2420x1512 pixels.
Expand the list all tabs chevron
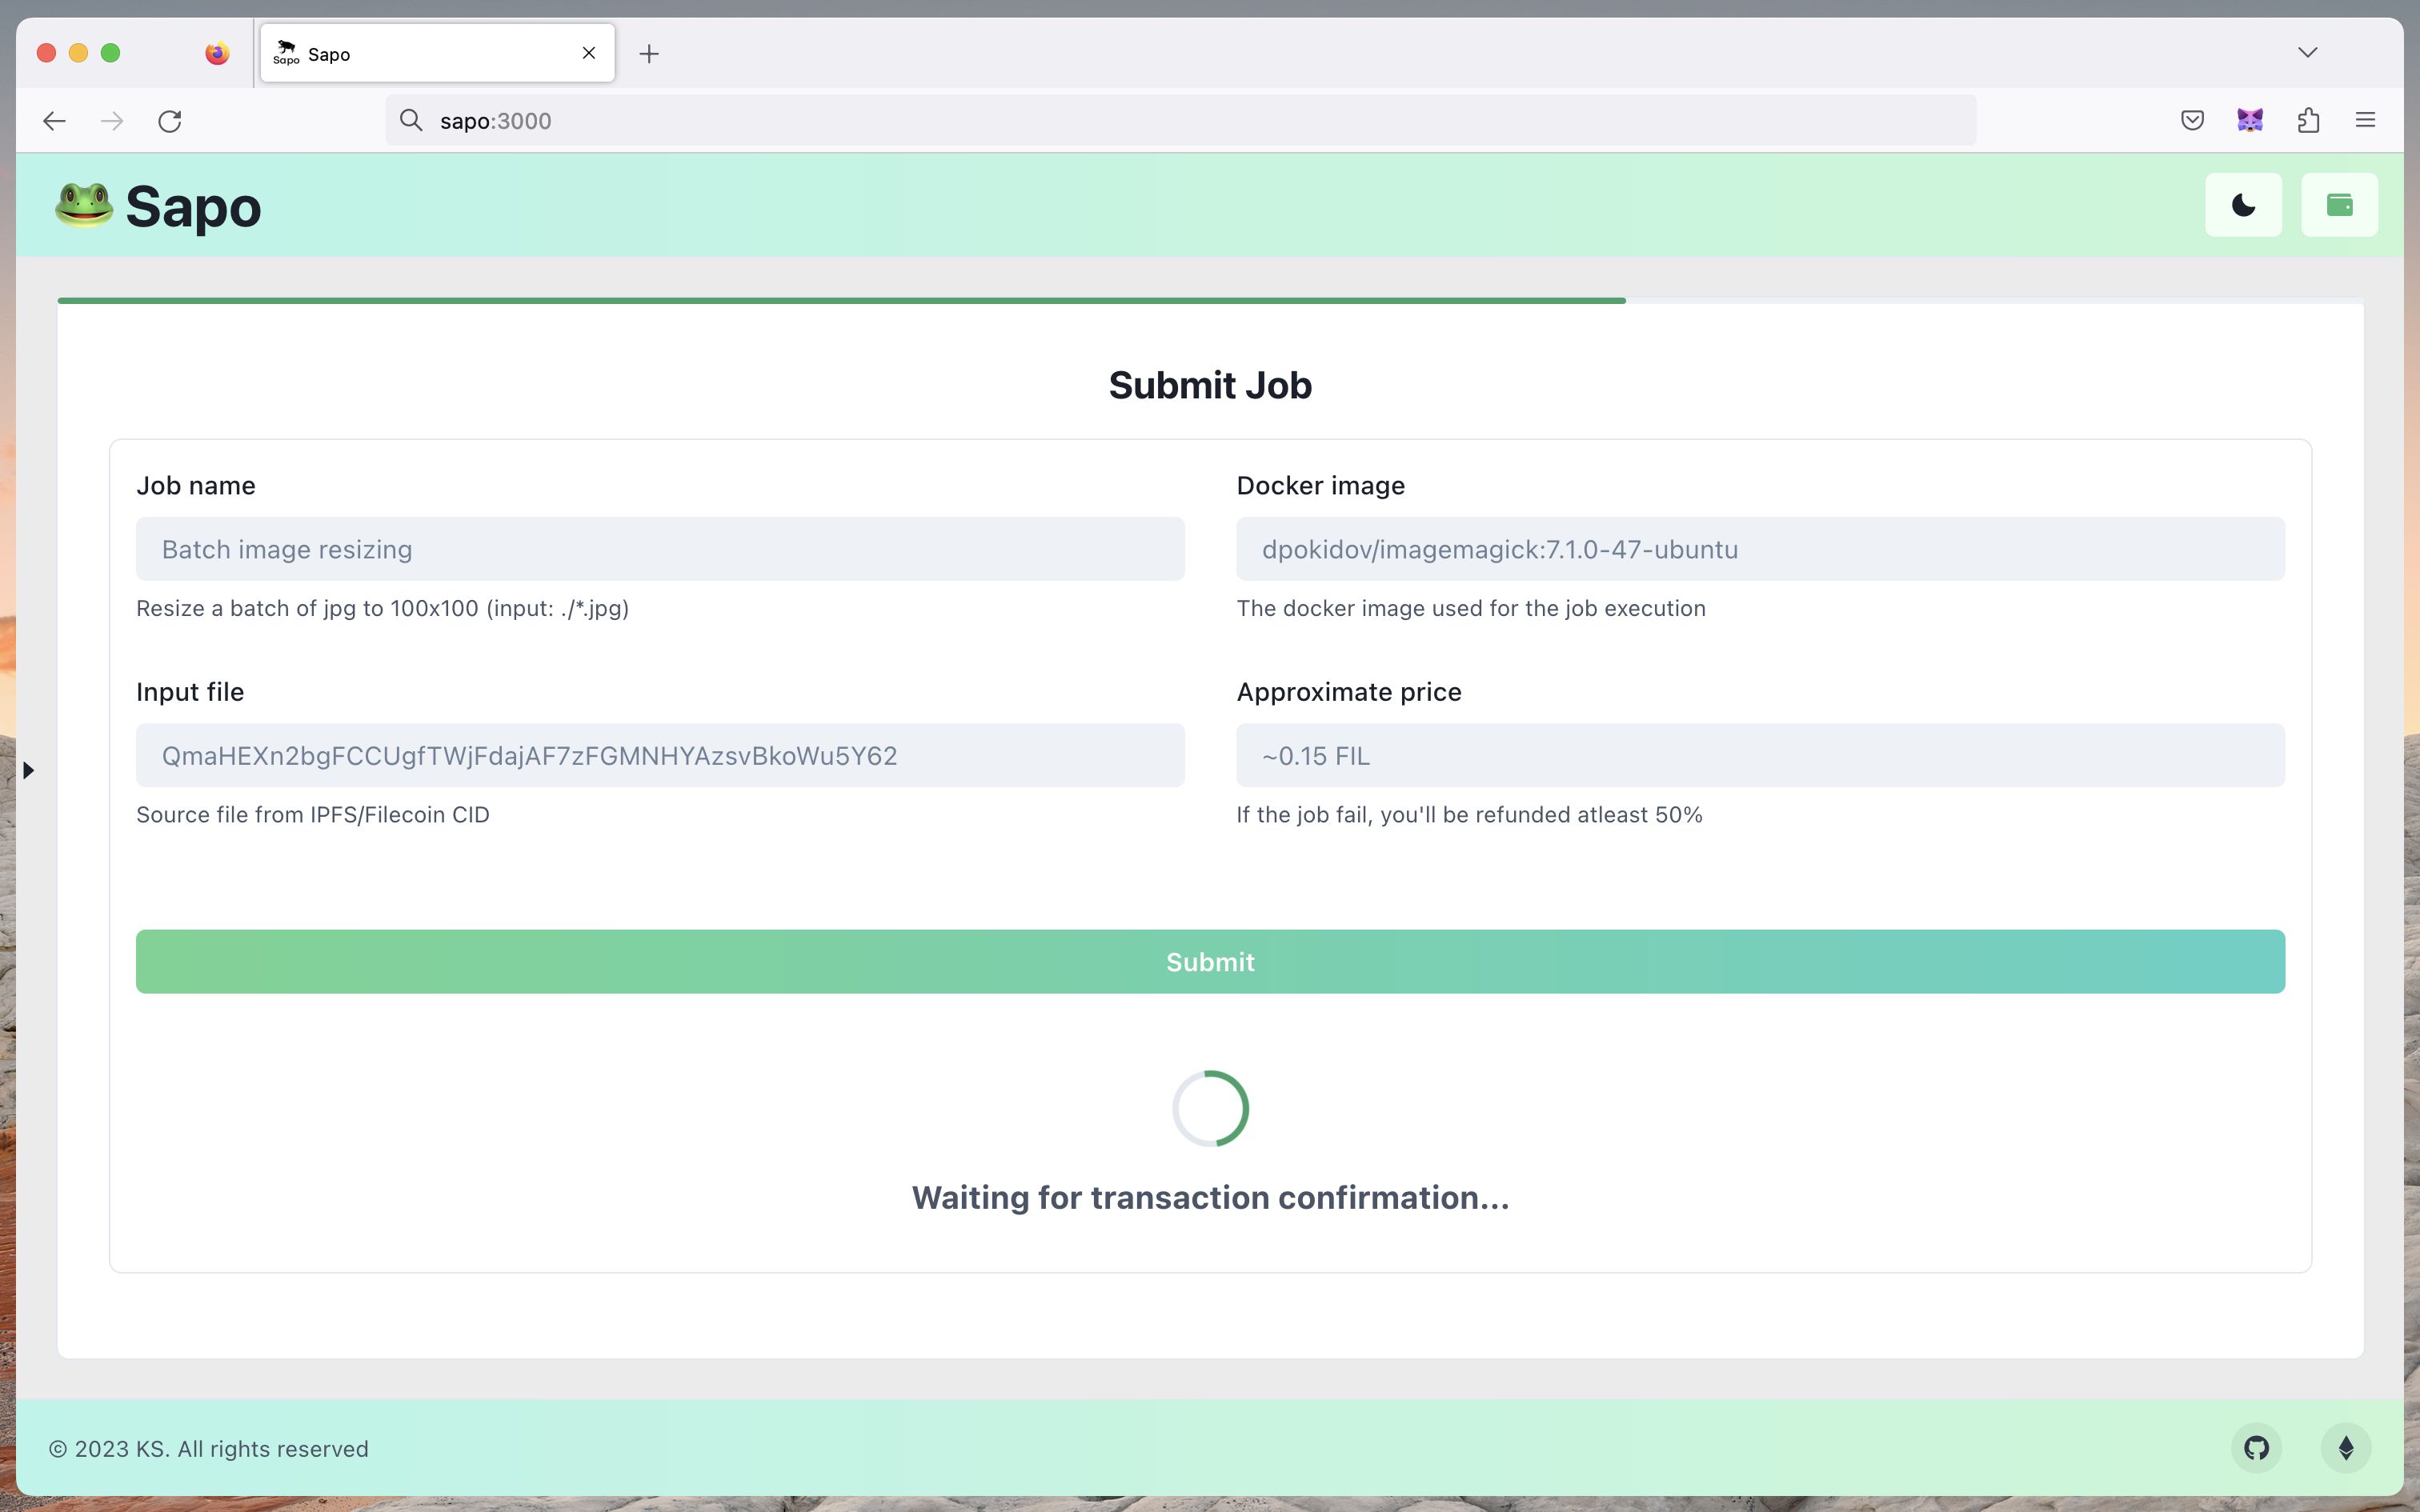[2308, 52]
